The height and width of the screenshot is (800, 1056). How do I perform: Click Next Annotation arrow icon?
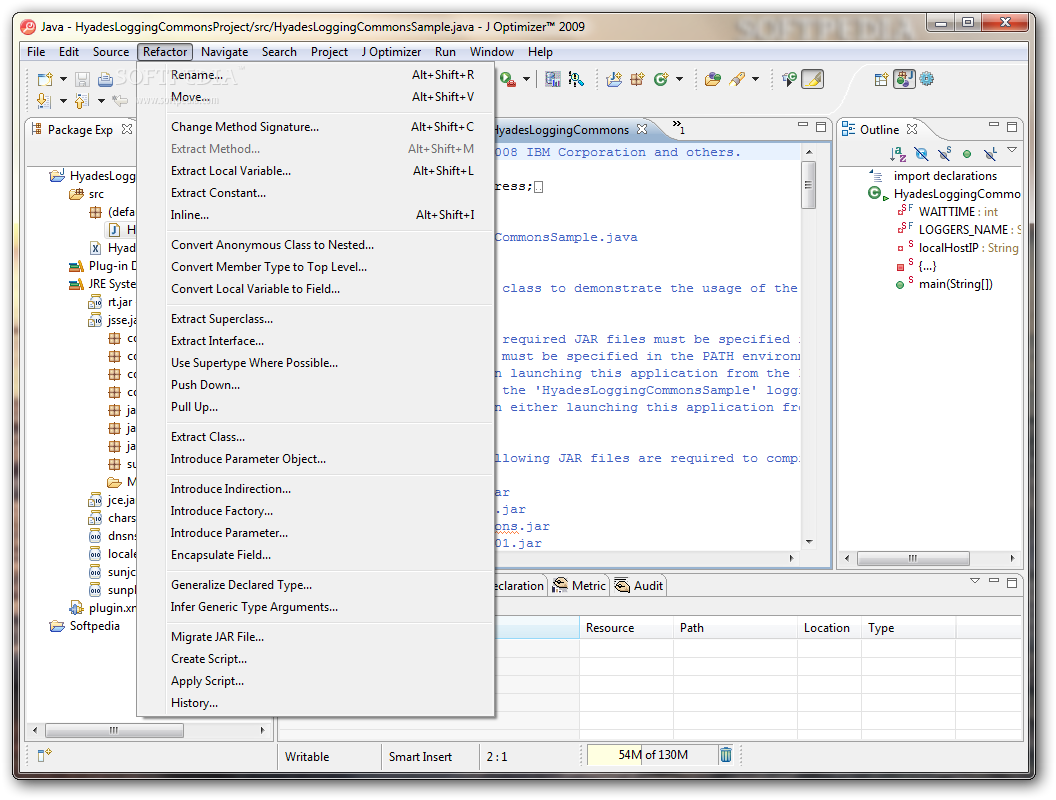tap(44, 101)
